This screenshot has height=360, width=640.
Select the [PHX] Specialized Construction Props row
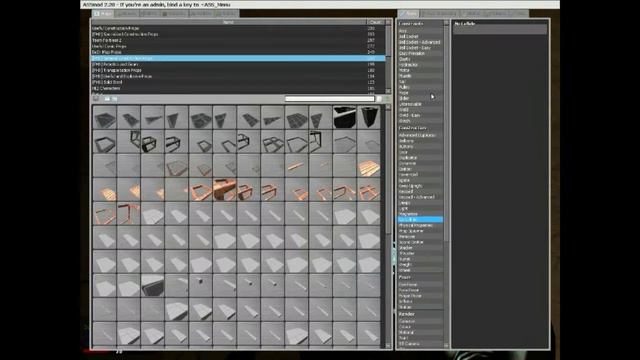click(x=238, y=34)
